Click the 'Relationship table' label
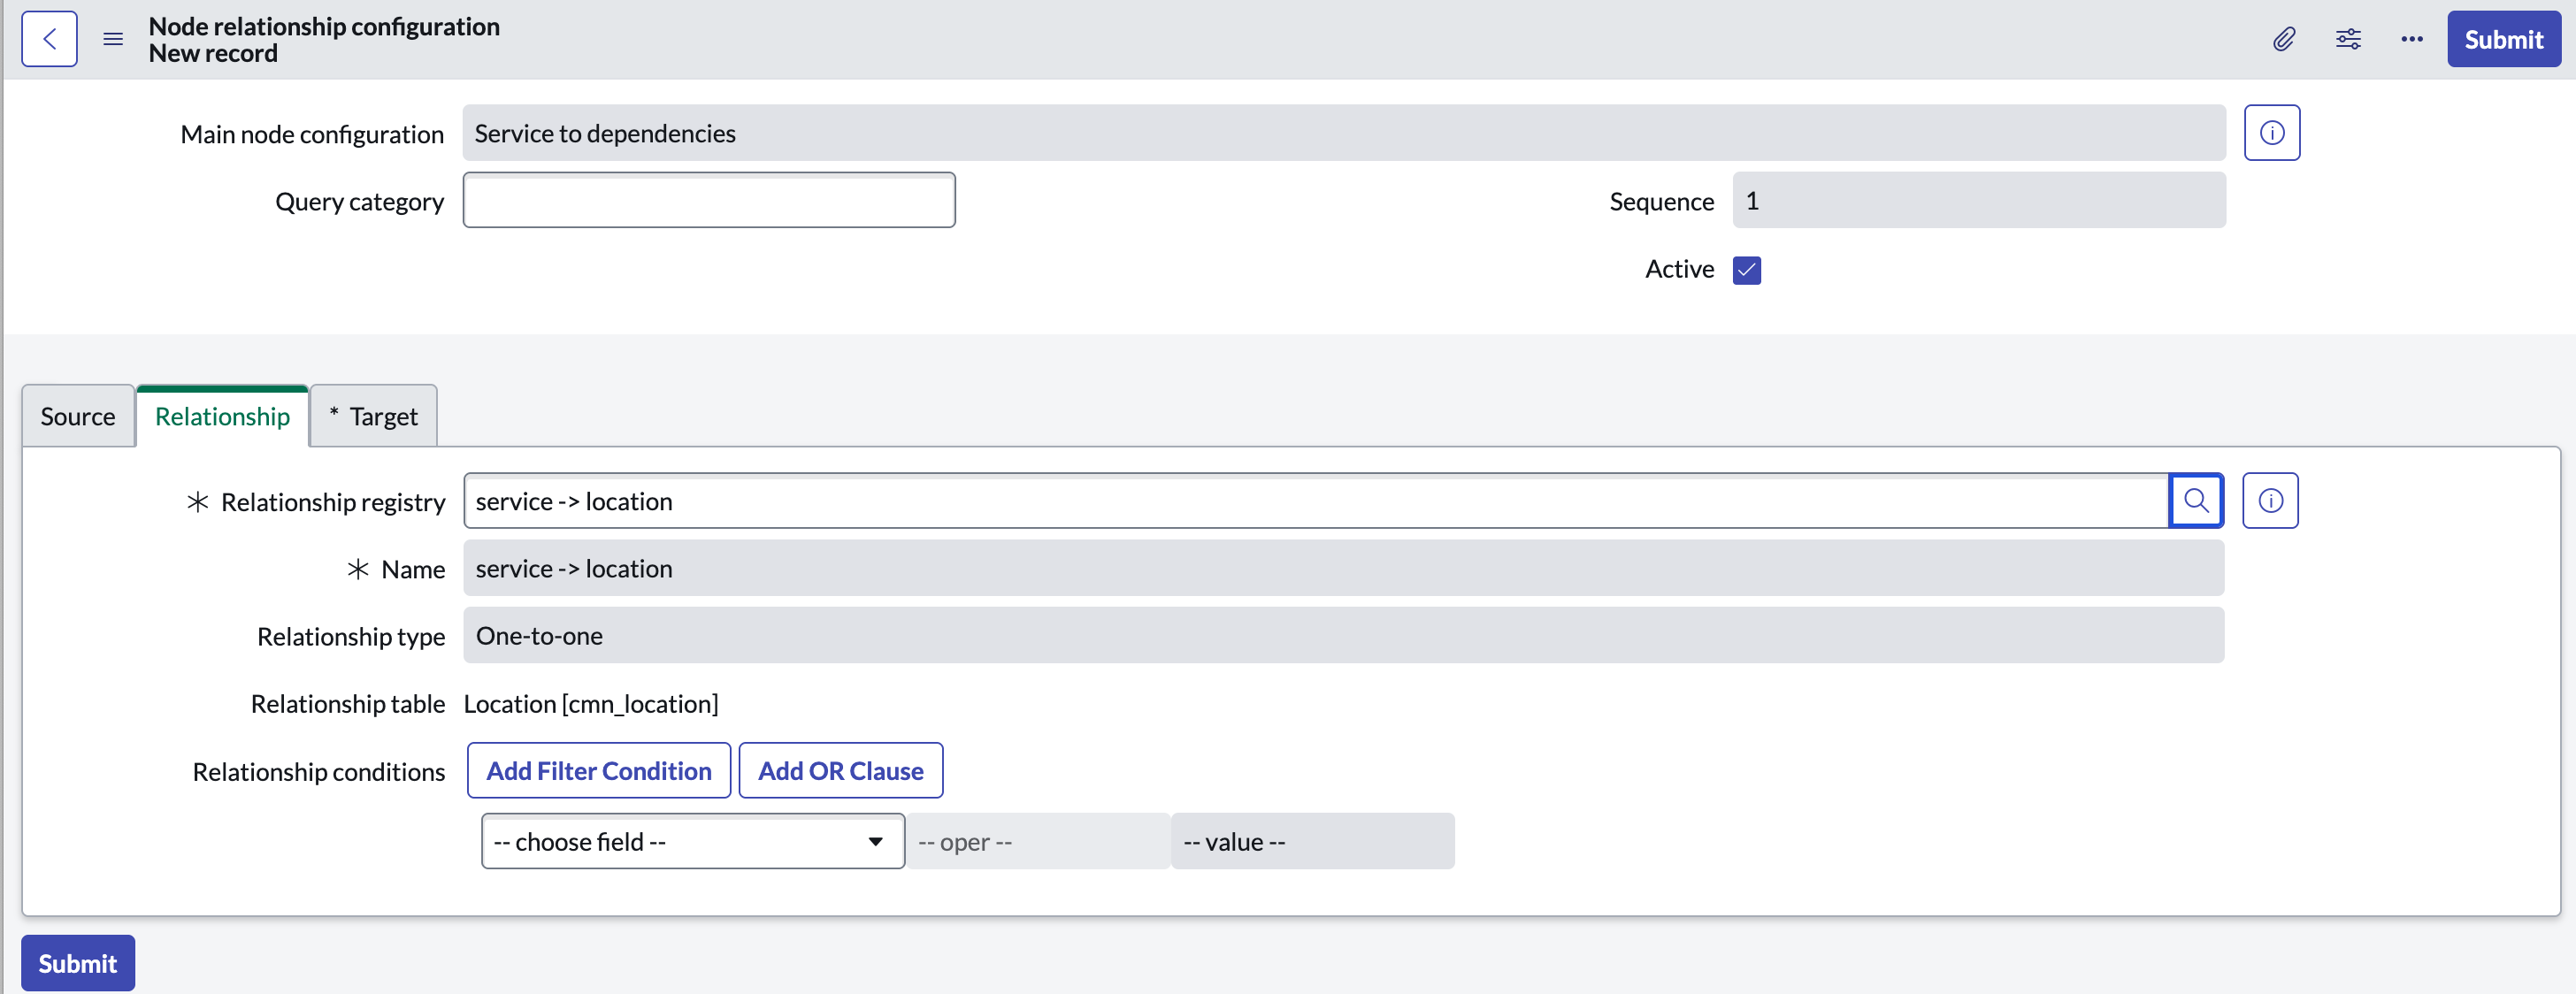Image resolution: width=2576 pixels, height=994 pixels. coord(348,703)
